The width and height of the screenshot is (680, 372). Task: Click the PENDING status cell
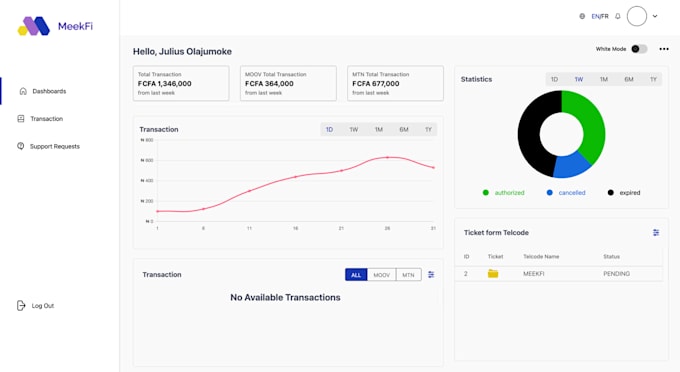617,274
